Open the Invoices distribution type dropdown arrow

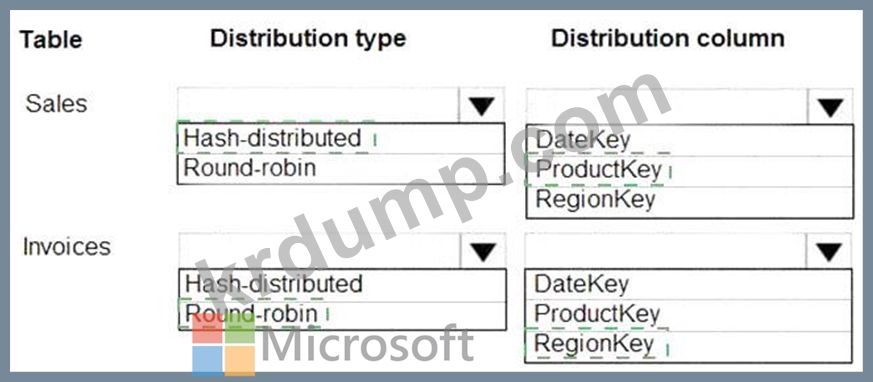[x=483, y=251]
